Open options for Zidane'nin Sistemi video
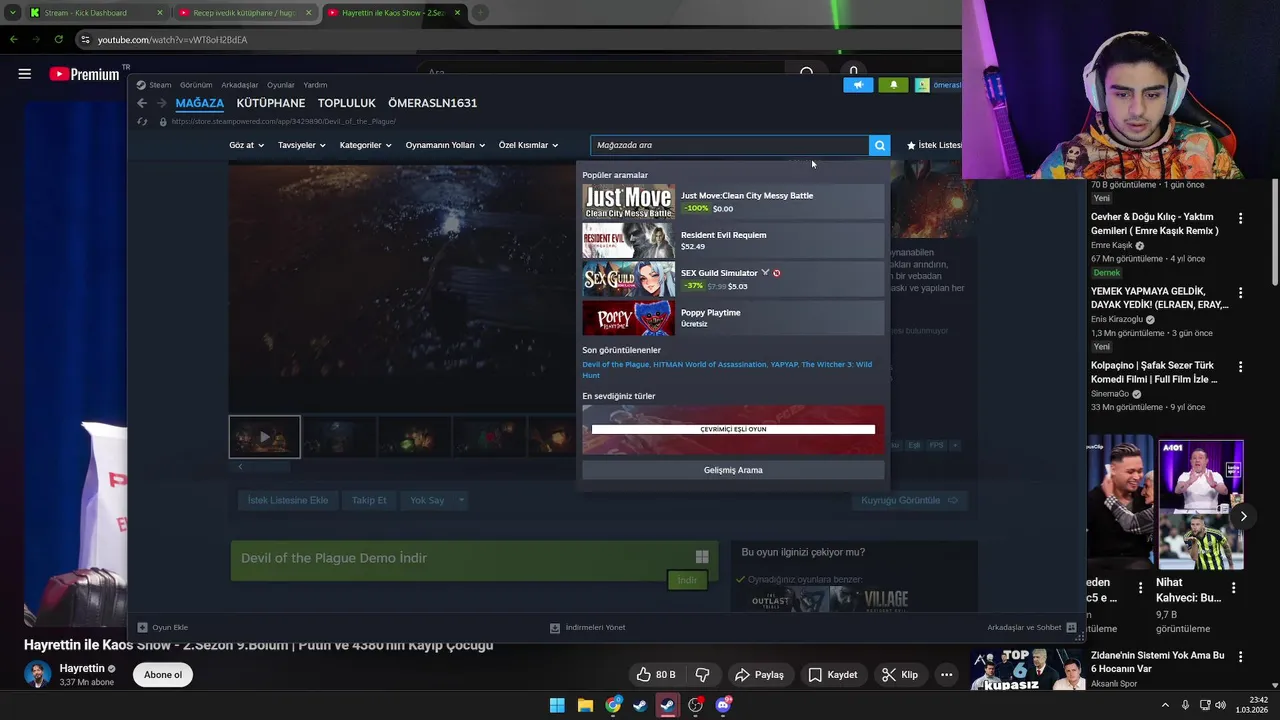1280x720 pixels. [1240, 657]
